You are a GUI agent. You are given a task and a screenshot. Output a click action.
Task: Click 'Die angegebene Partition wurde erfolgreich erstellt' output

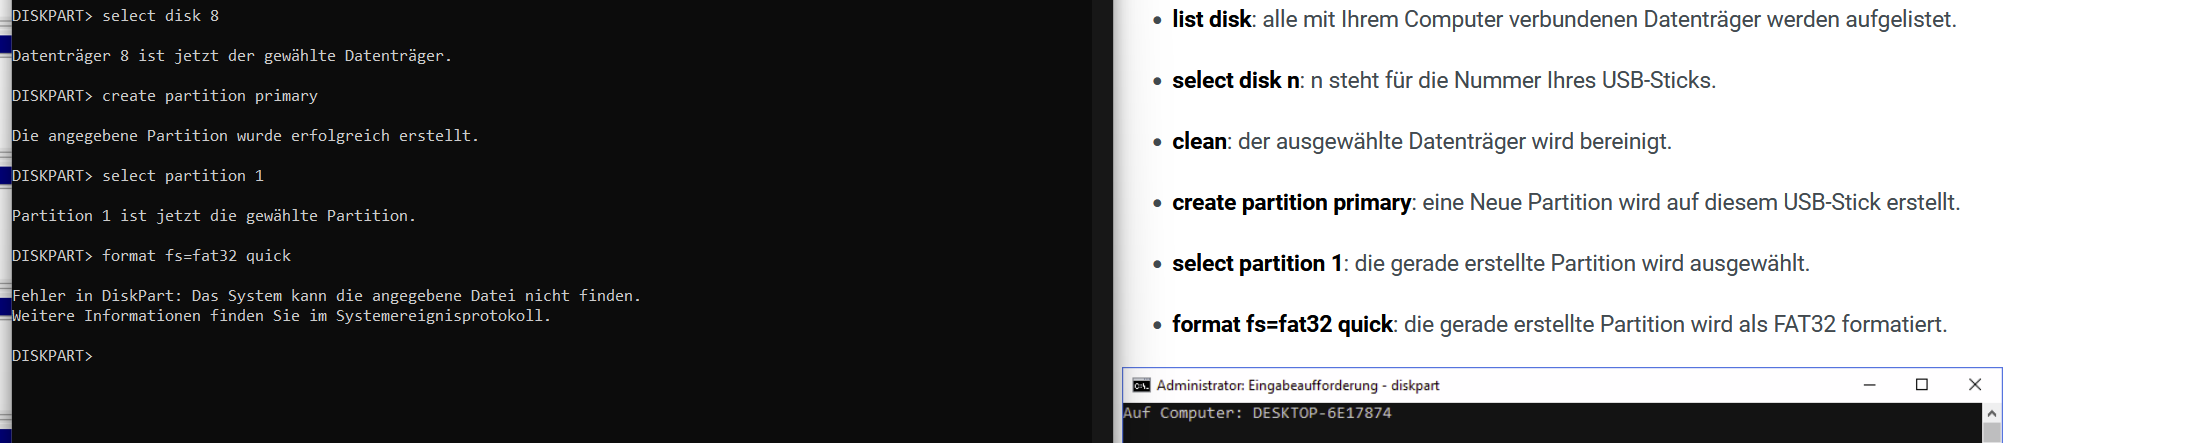[x=245, y=136]
